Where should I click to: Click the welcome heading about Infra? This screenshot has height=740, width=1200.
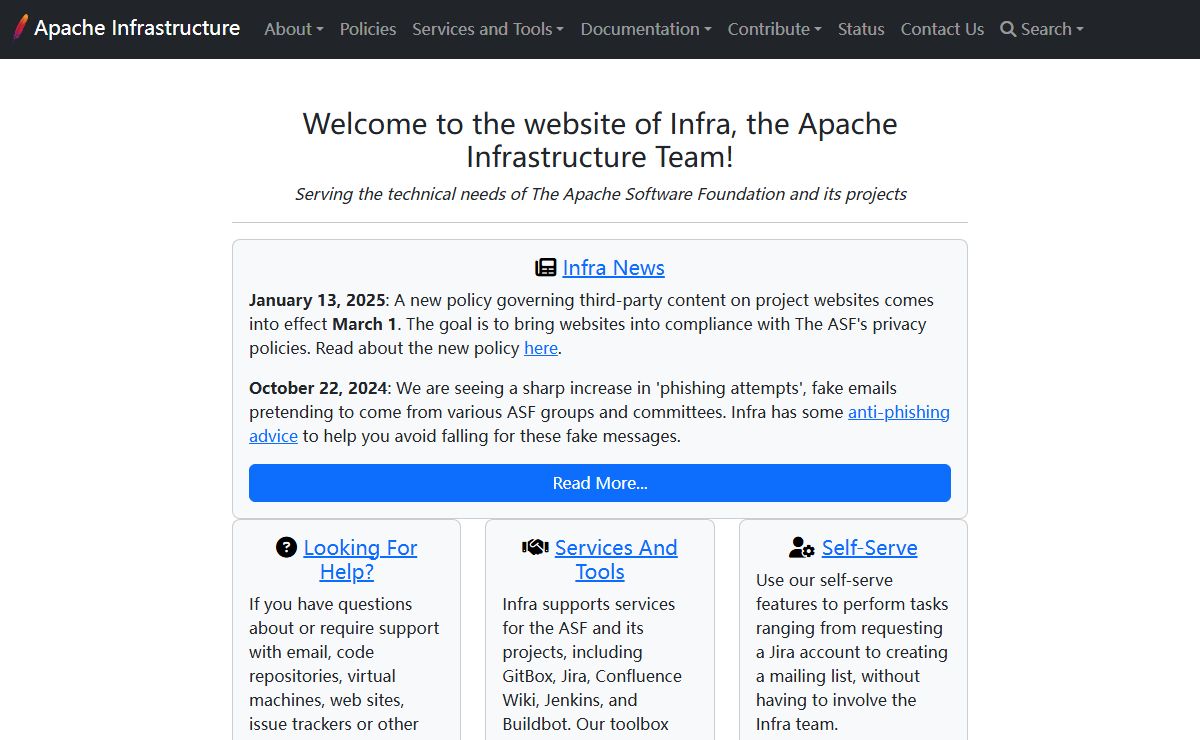pos(600,140)
